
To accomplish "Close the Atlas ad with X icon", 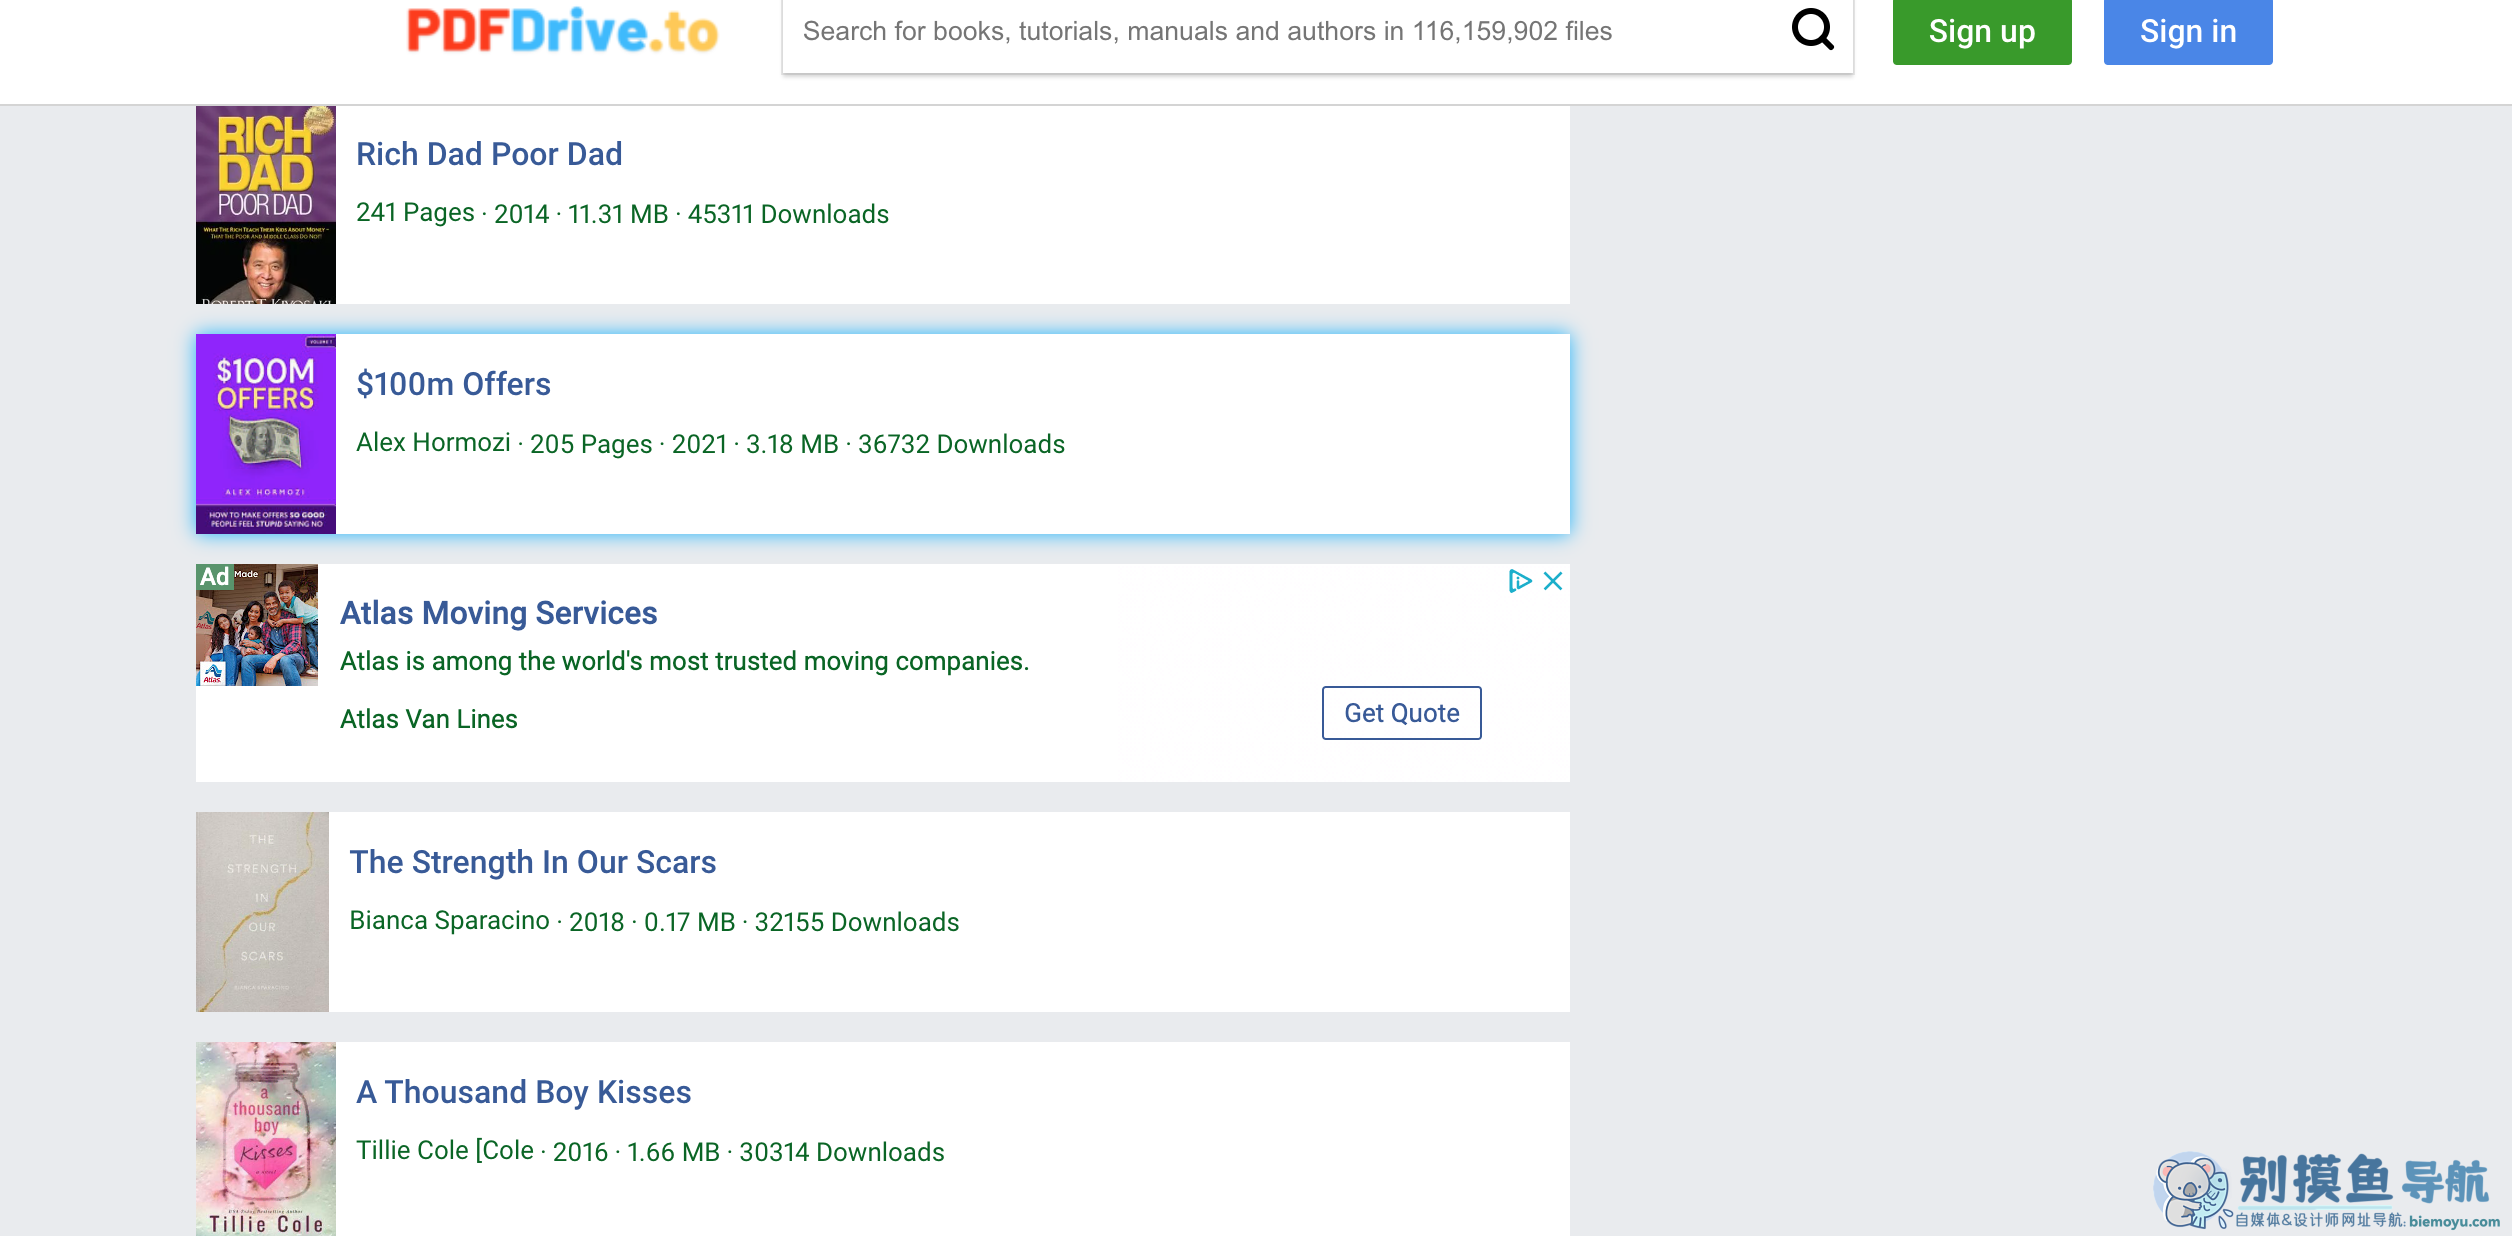I will click(x=1552, y=581).
